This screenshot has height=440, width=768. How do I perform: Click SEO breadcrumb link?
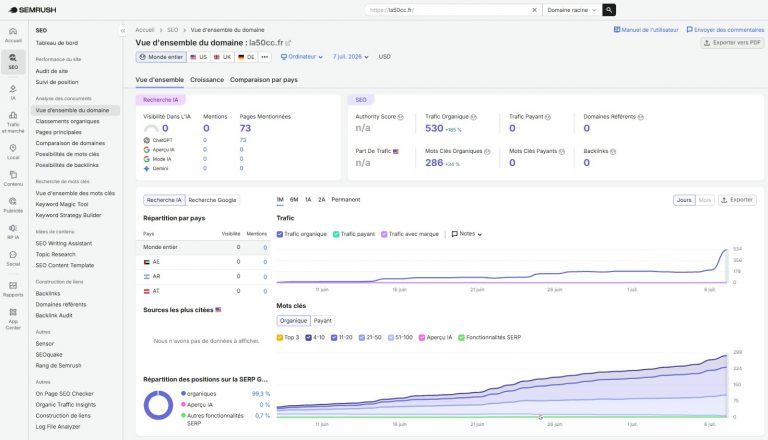(172, 30)
